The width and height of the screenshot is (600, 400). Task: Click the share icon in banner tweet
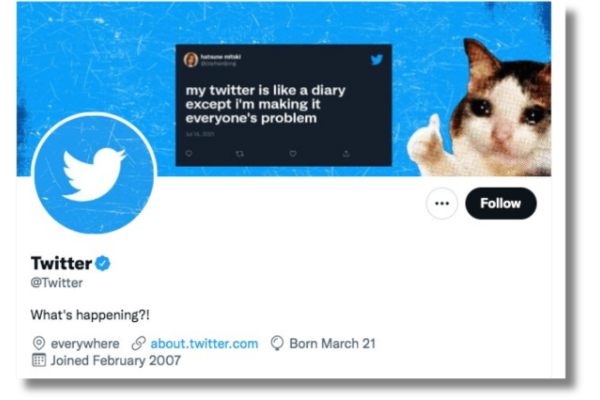(x=345, y=153)
